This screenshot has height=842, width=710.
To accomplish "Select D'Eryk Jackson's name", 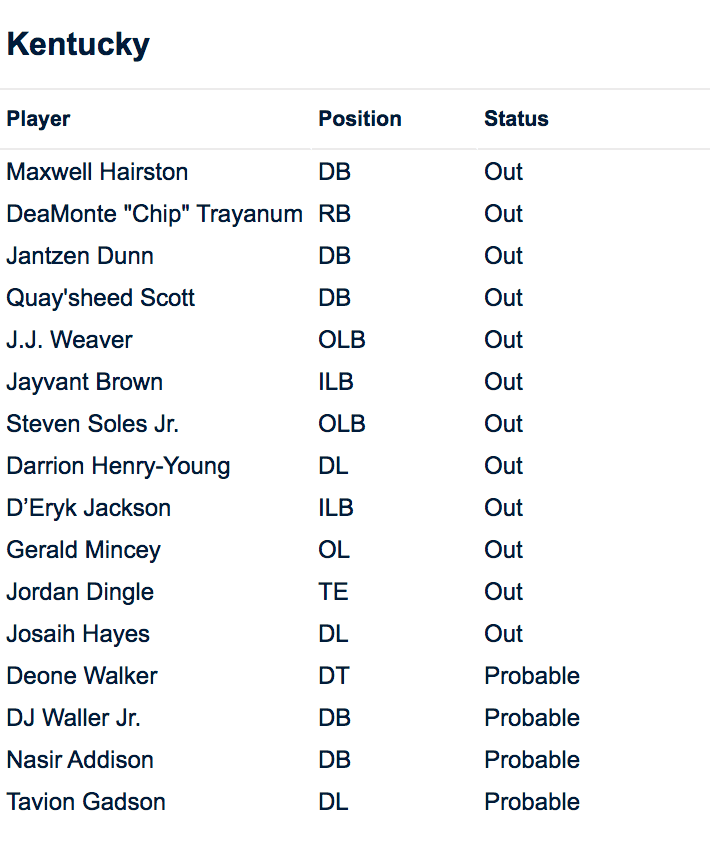I will (x=88, y=508).
